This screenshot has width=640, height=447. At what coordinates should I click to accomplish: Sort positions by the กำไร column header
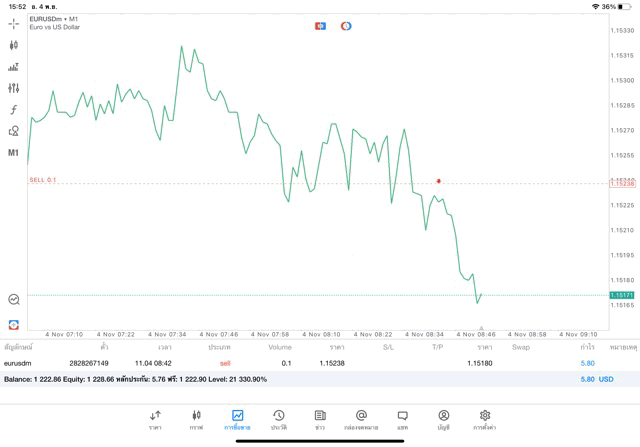588,347
